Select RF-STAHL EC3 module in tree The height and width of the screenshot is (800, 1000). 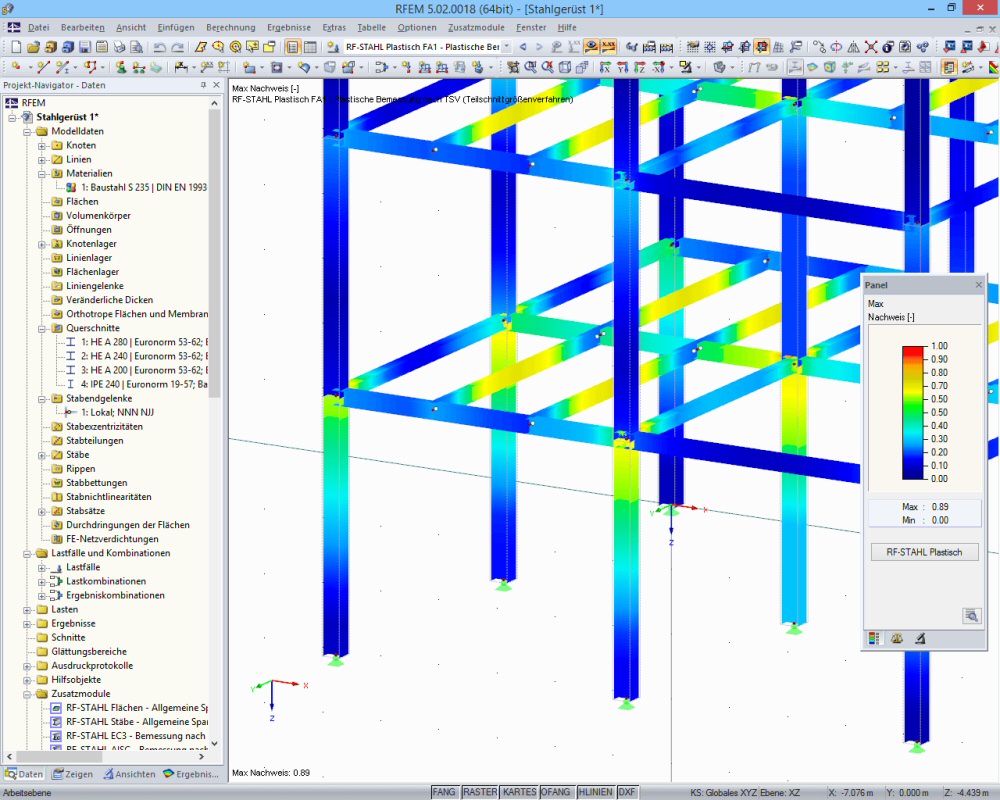coord(129,736)
